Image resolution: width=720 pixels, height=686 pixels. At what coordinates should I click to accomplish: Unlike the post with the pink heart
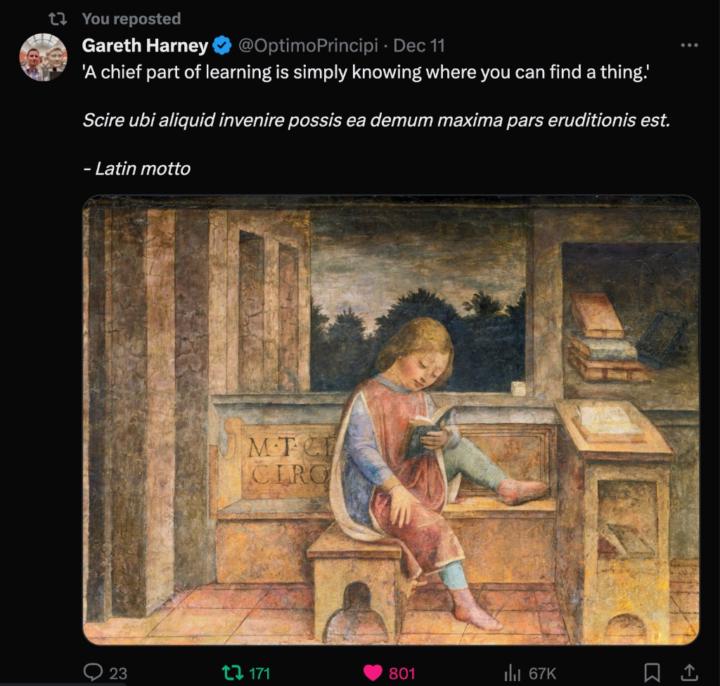pyautogui.click(x=373, y=672)
